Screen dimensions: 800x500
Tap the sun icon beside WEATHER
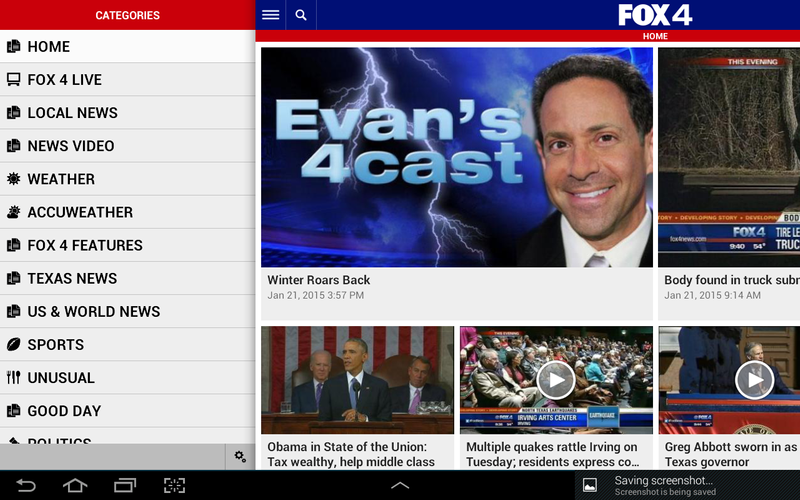[14, 179]
